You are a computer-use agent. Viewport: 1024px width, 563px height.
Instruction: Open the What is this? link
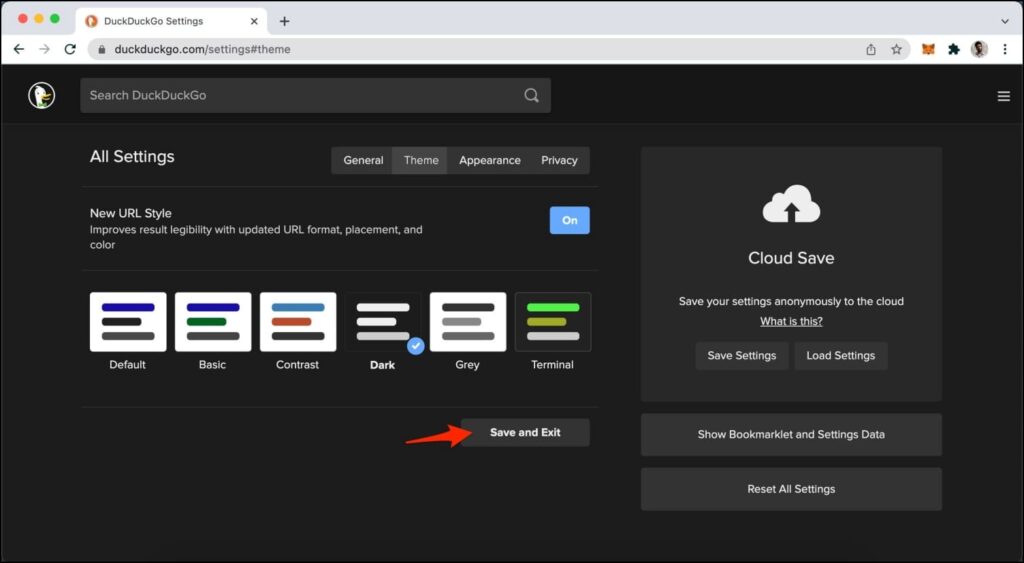tap(791, 321)
